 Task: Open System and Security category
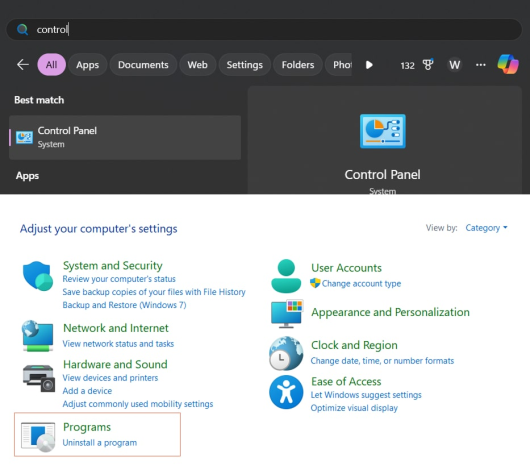(113, 265)
